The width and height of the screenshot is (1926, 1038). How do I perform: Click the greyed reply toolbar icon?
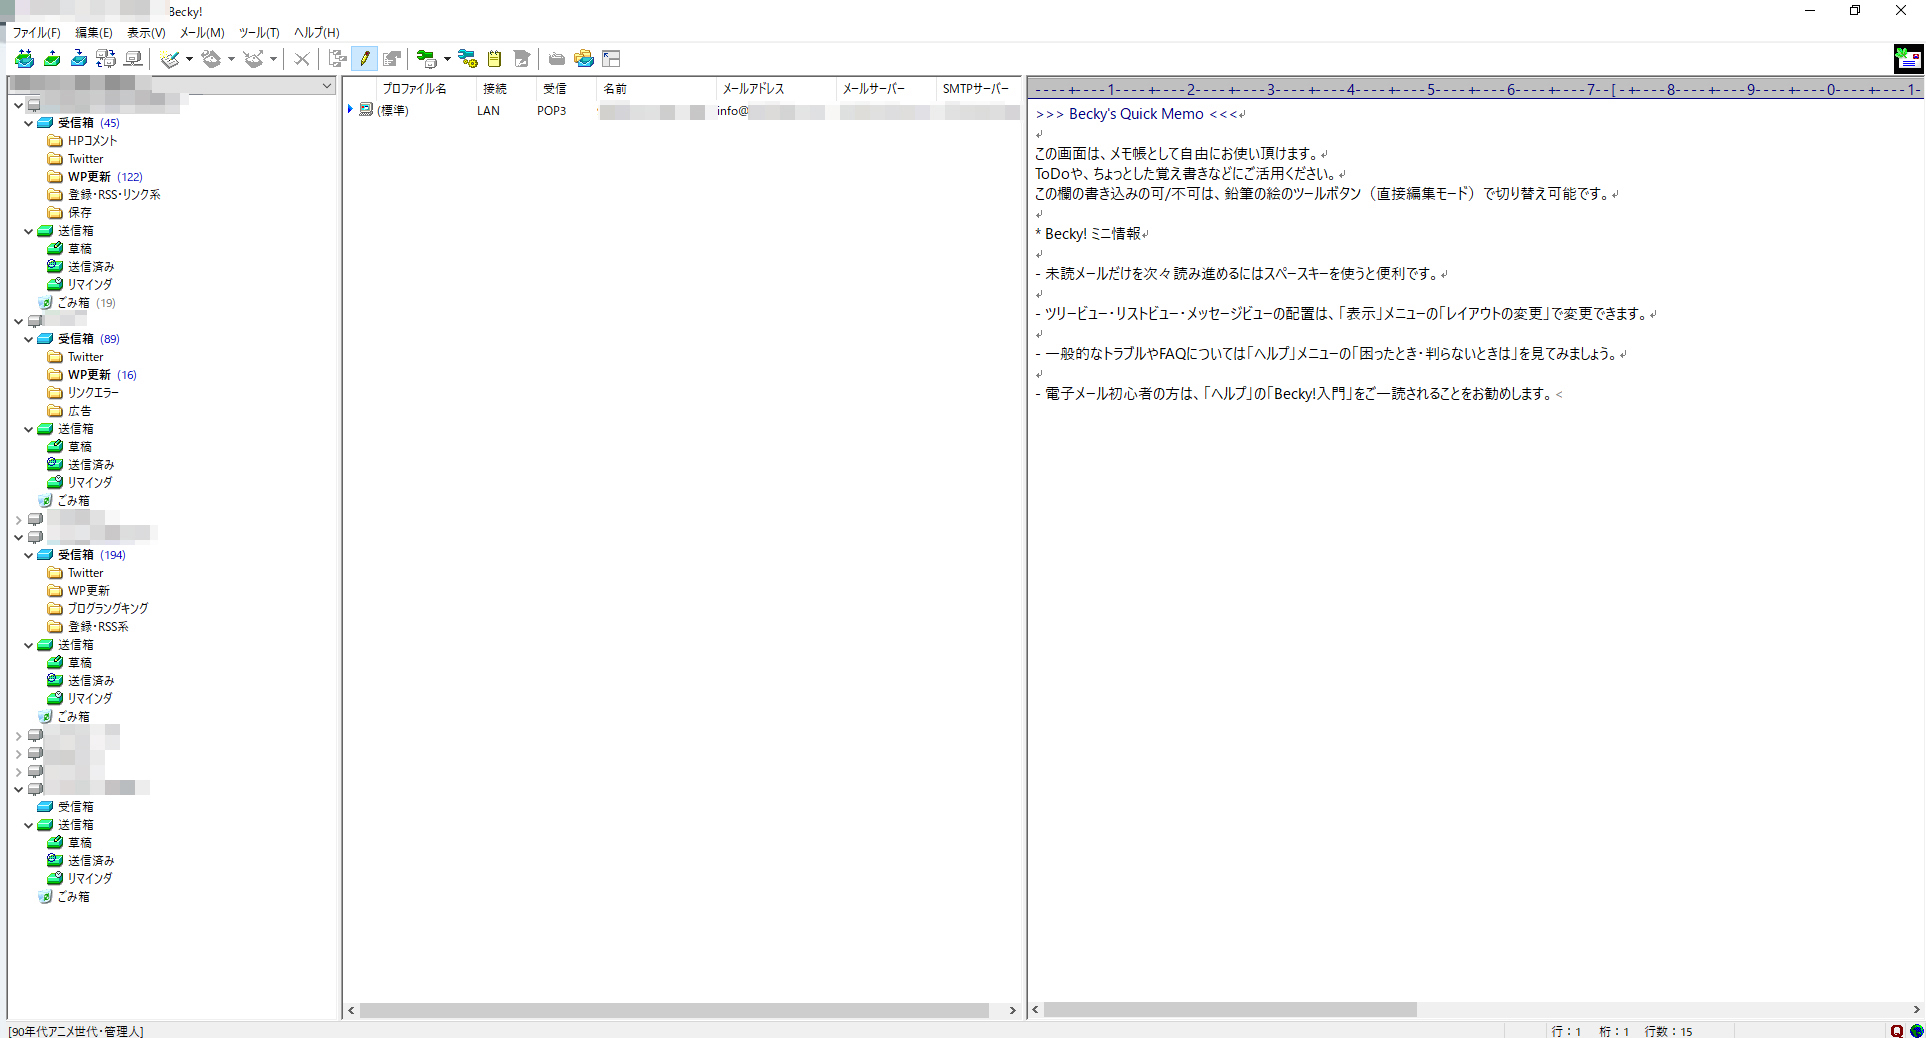(x=211, y=59)
